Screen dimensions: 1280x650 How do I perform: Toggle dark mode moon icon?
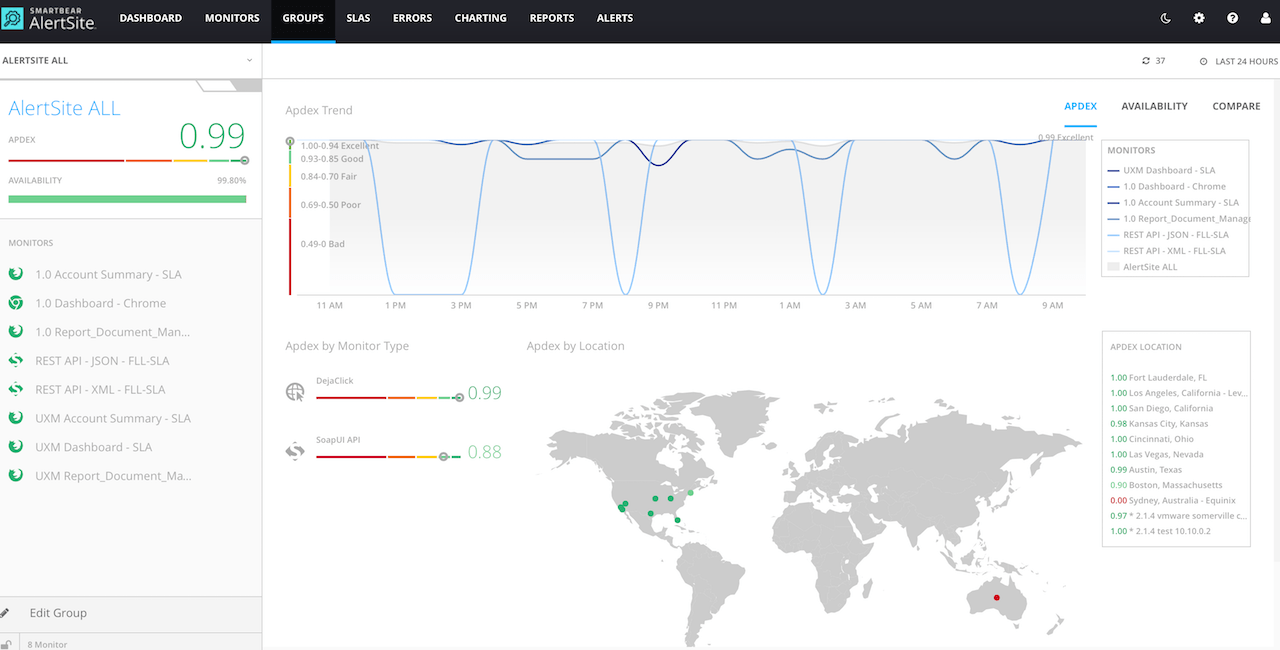click(x=1166, y=18)
